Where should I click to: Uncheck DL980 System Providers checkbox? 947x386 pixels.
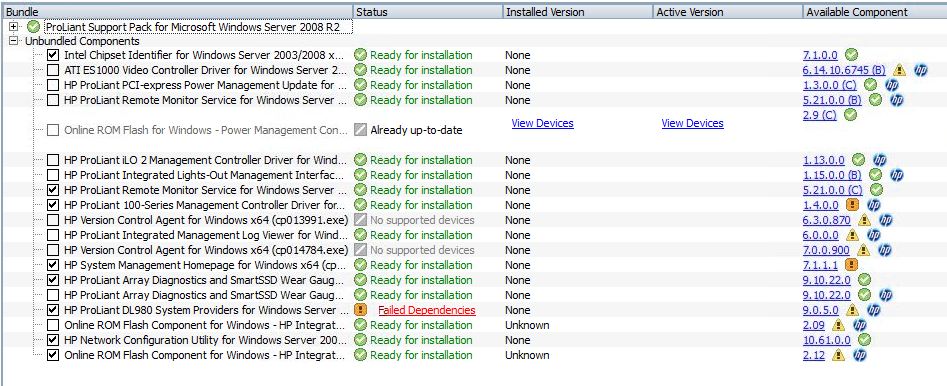pyautogui.click(x=53, y=310)
